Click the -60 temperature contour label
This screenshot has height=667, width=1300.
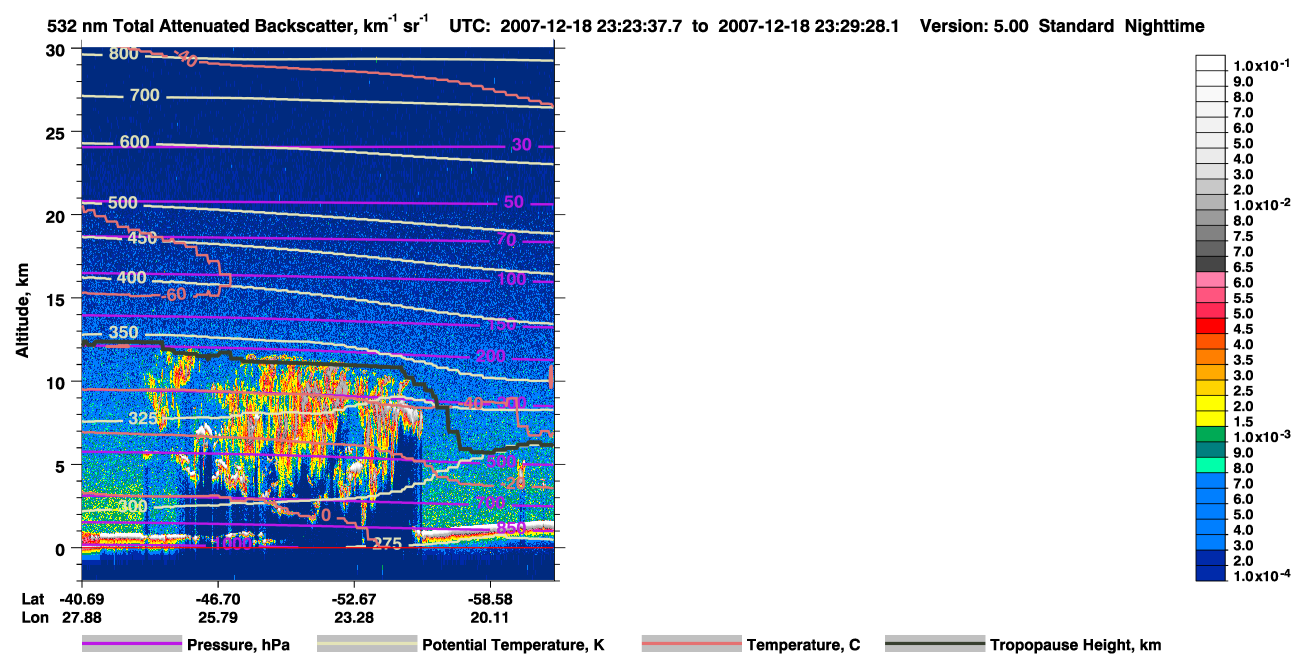tap(175, 295)
